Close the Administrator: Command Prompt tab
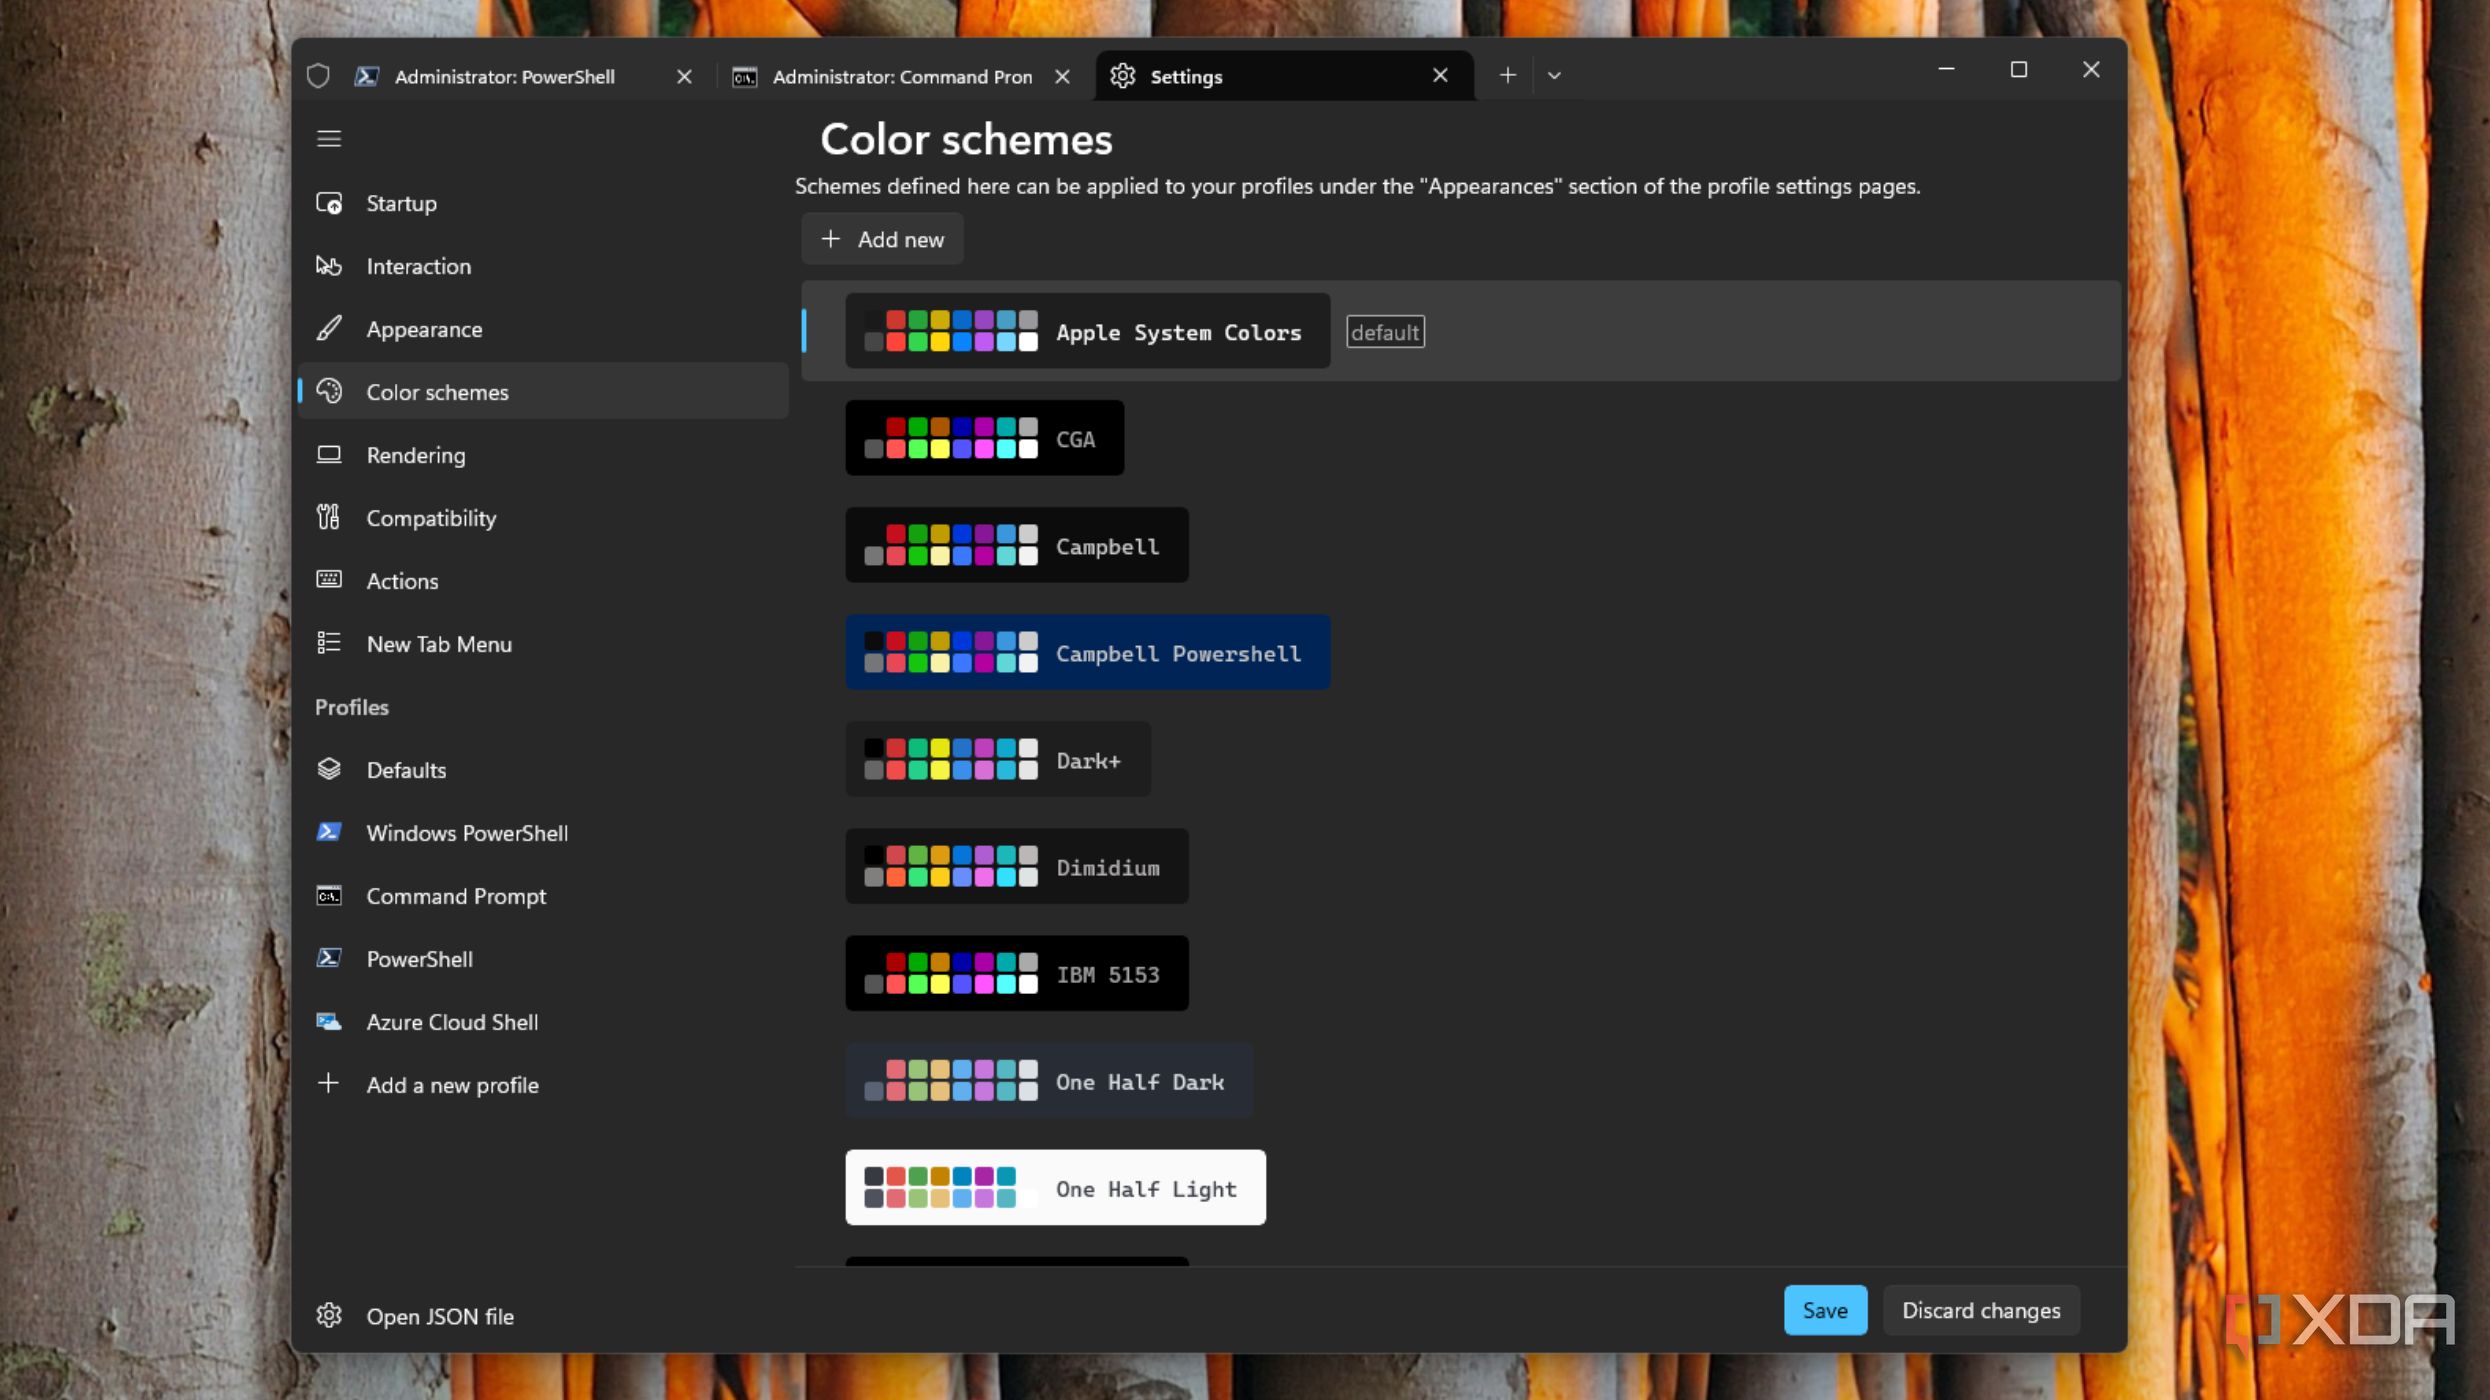The width and height of the screenshot is (2490, 1400). coord(1063,76)
